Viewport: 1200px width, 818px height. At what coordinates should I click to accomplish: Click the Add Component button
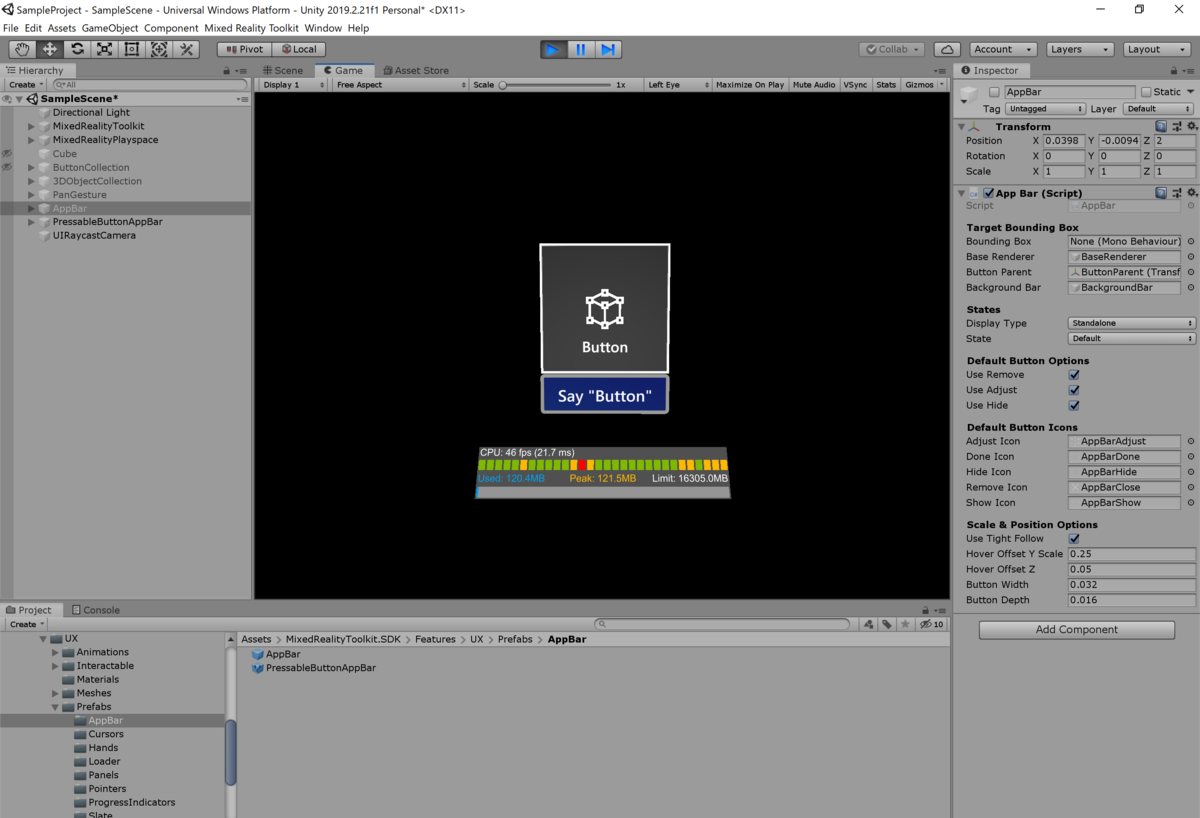click(x=1076, y=630)
